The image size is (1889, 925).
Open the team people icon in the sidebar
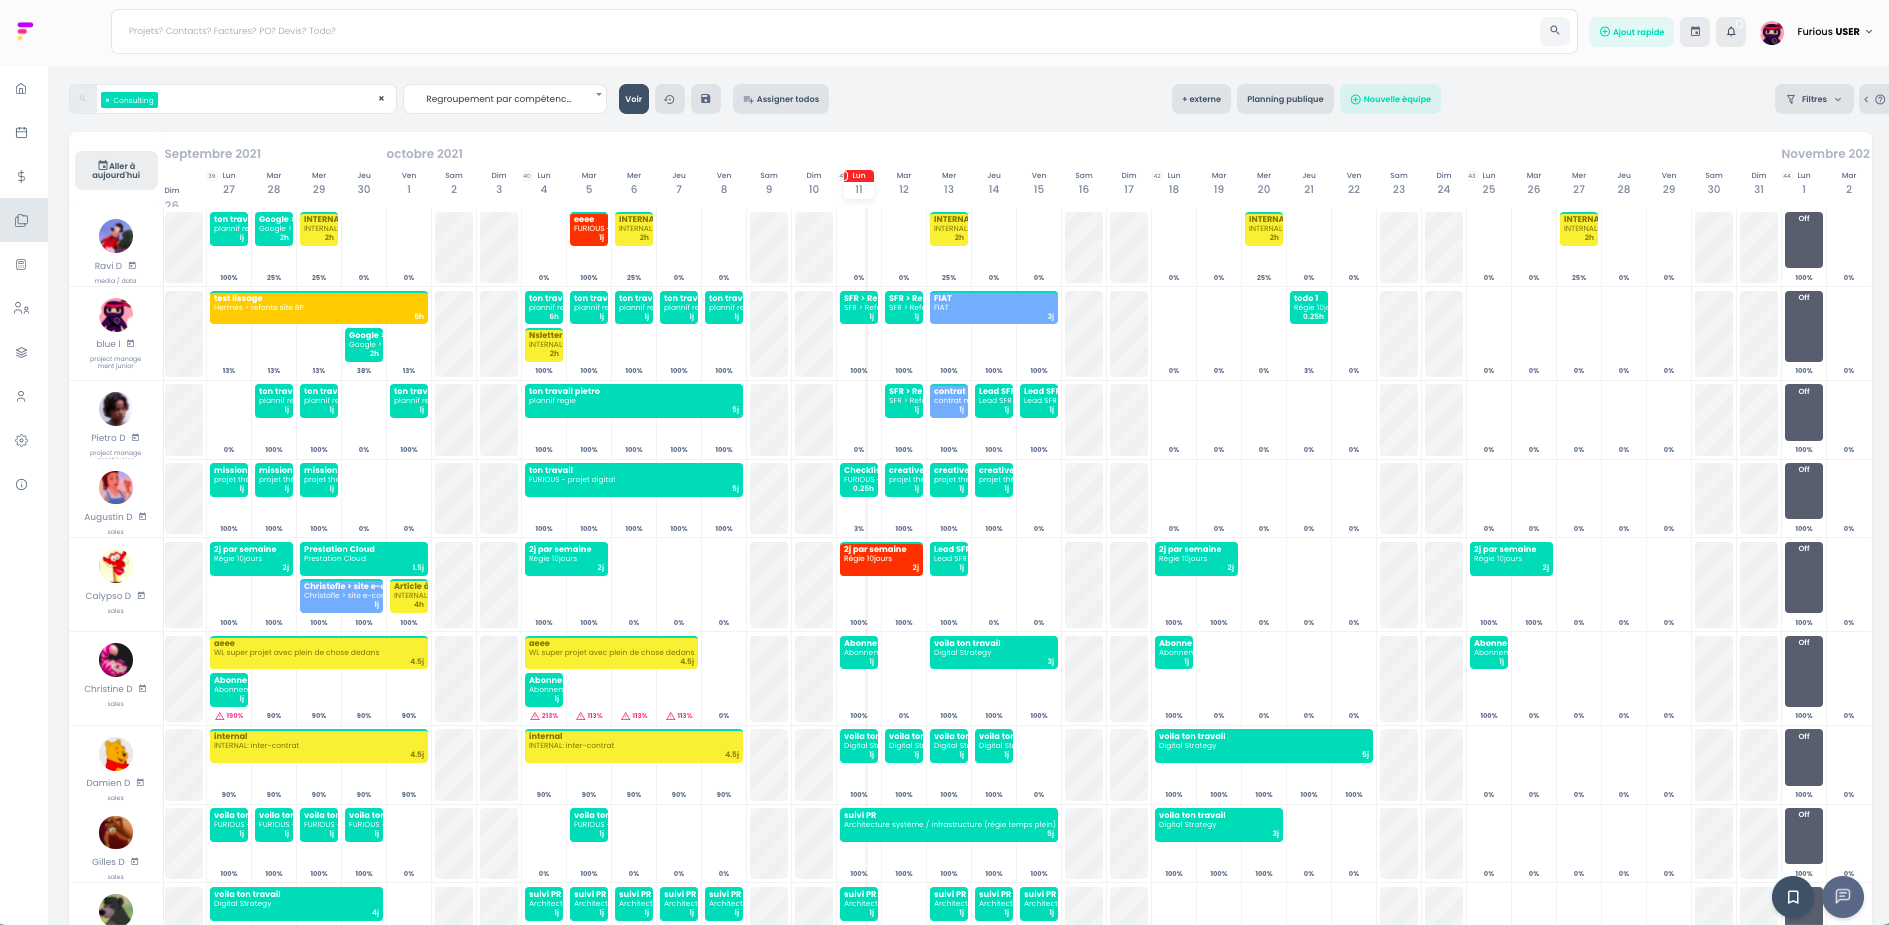(21, 308)
